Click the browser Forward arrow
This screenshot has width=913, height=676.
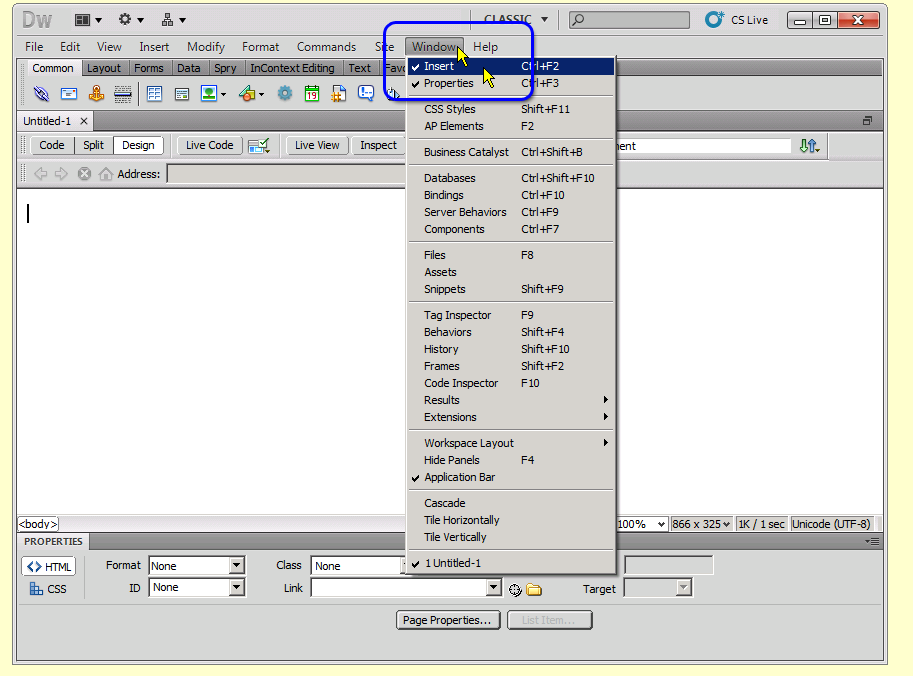point(61,174)
